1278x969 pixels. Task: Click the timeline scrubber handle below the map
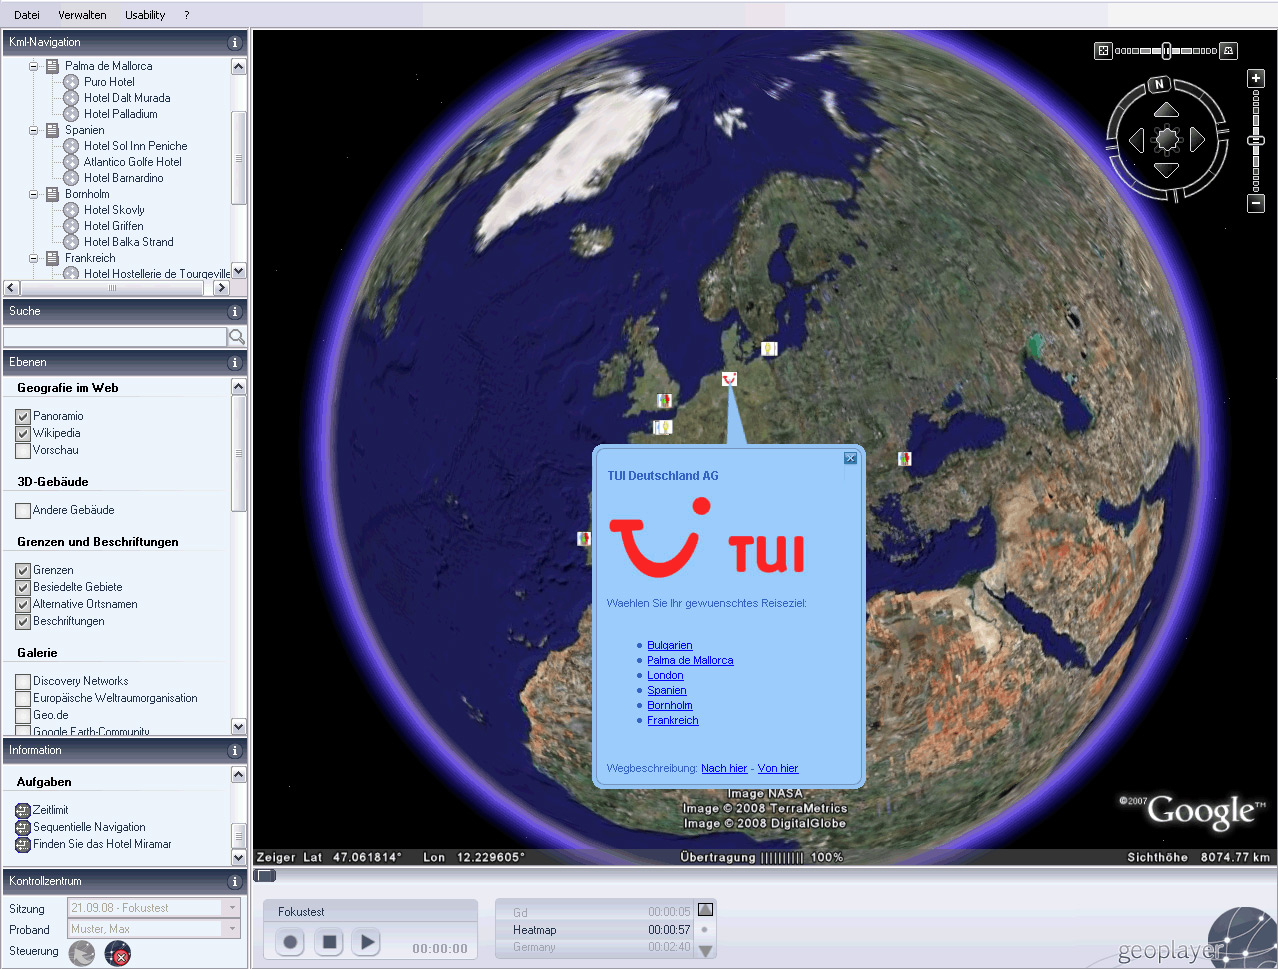point(265,876)
